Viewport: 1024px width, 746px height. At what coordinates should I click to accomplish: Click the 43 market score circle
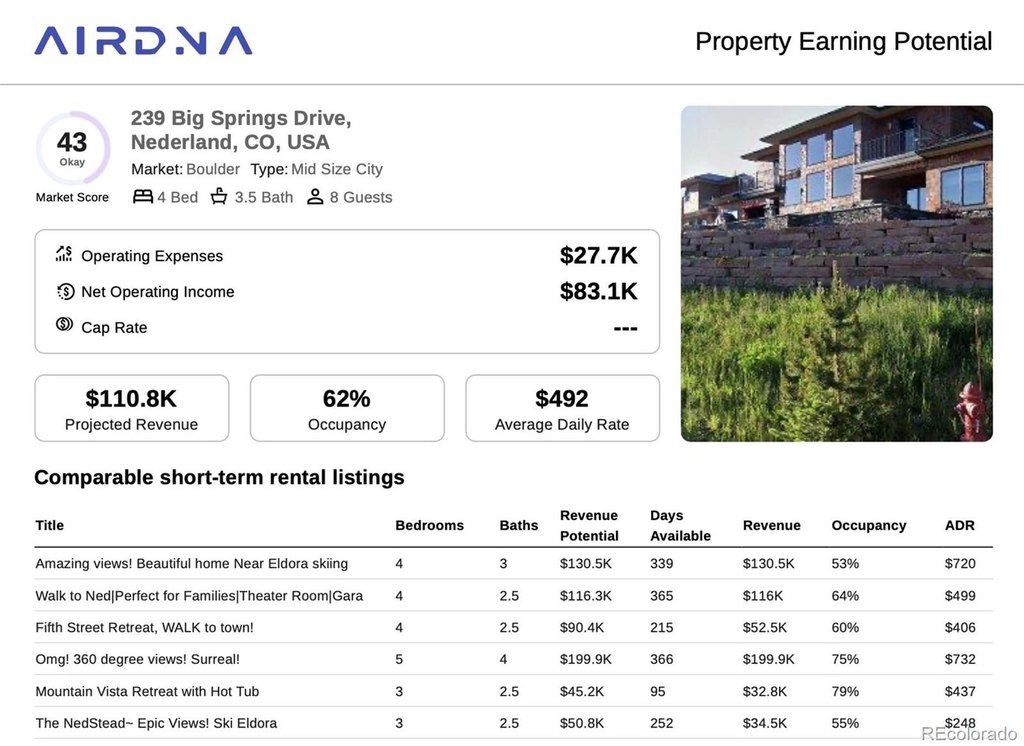[72, 148]
